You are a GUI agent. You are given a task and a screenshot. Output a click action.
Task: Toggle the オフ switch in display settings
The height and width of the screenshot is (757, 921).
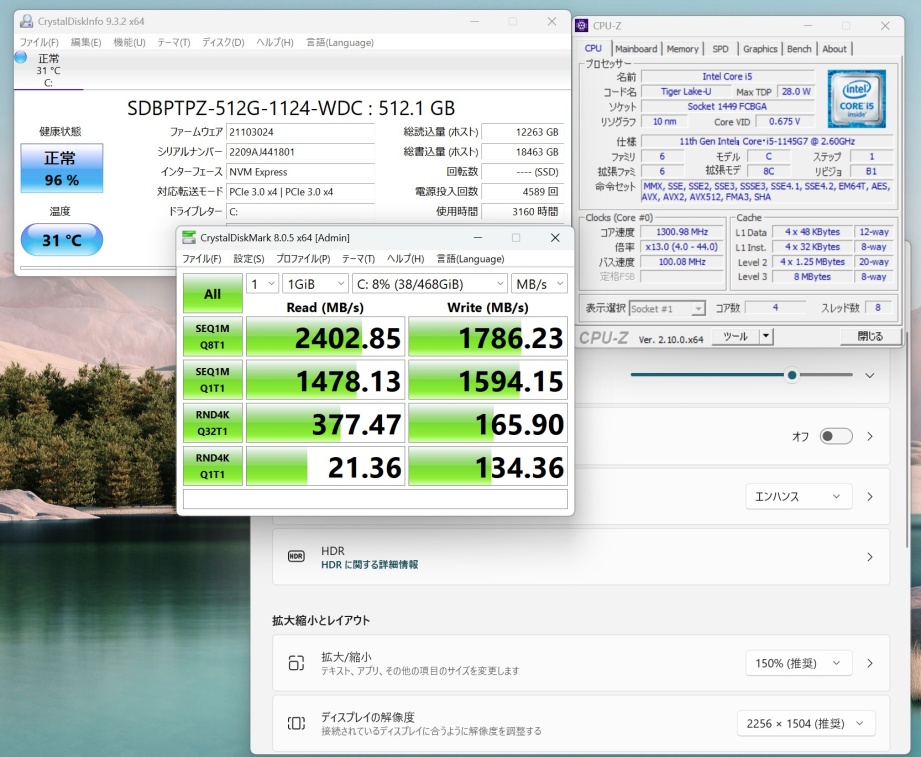[x=836, y=436]
